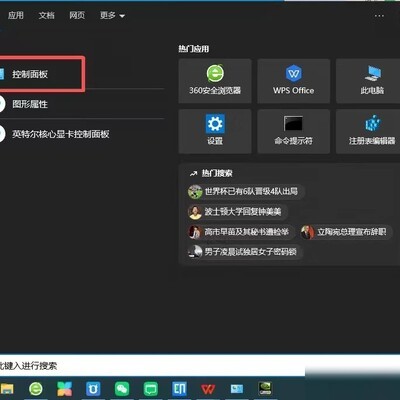
Task: Click the picture viewer taskbar icon
Action: click(x=237, y=389)
